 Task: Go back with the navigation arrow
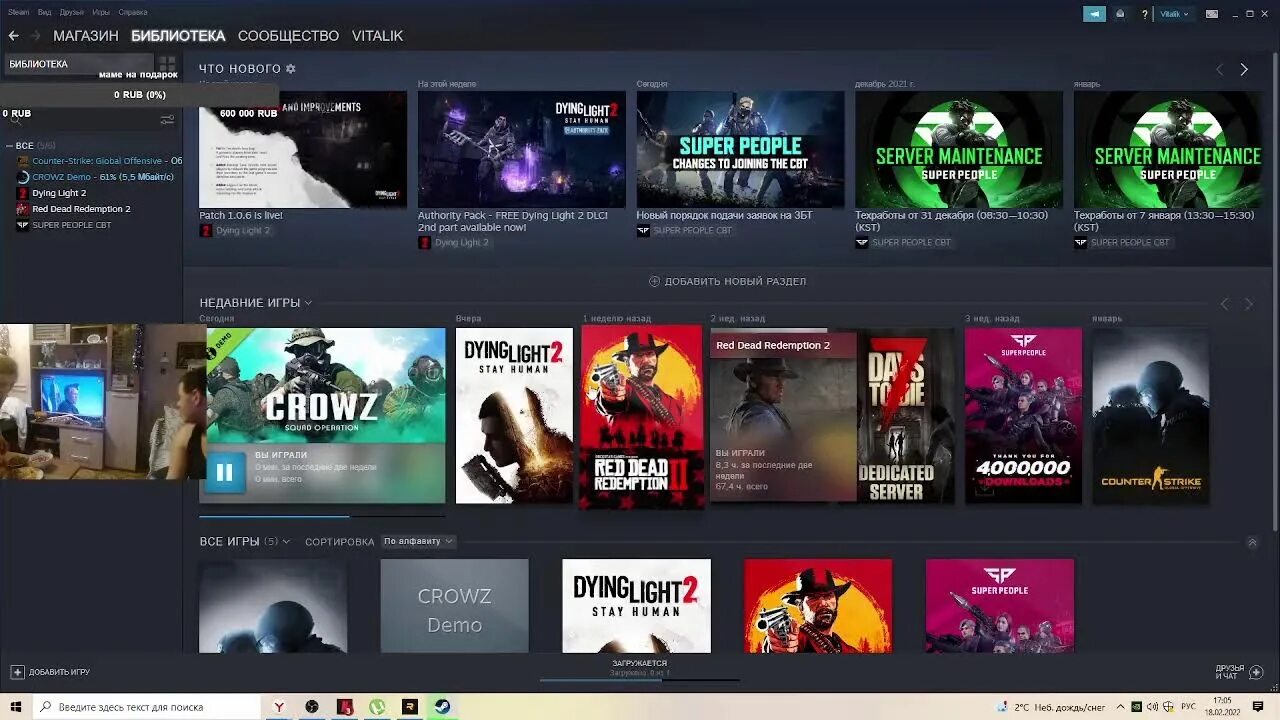coord(13,36)
